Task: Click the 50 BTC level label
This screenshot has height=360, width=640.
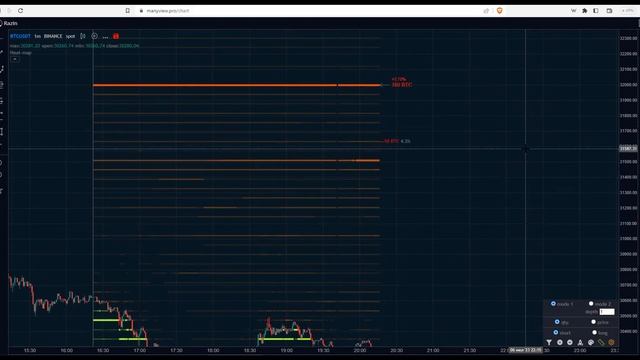Action: 391,141
